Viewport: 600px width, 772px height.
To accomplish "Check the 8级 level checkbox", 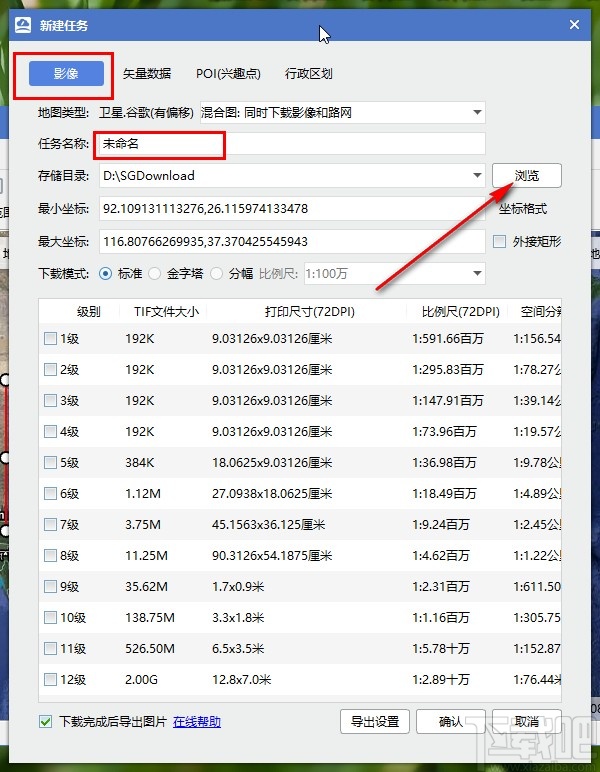I will (50, 556).
